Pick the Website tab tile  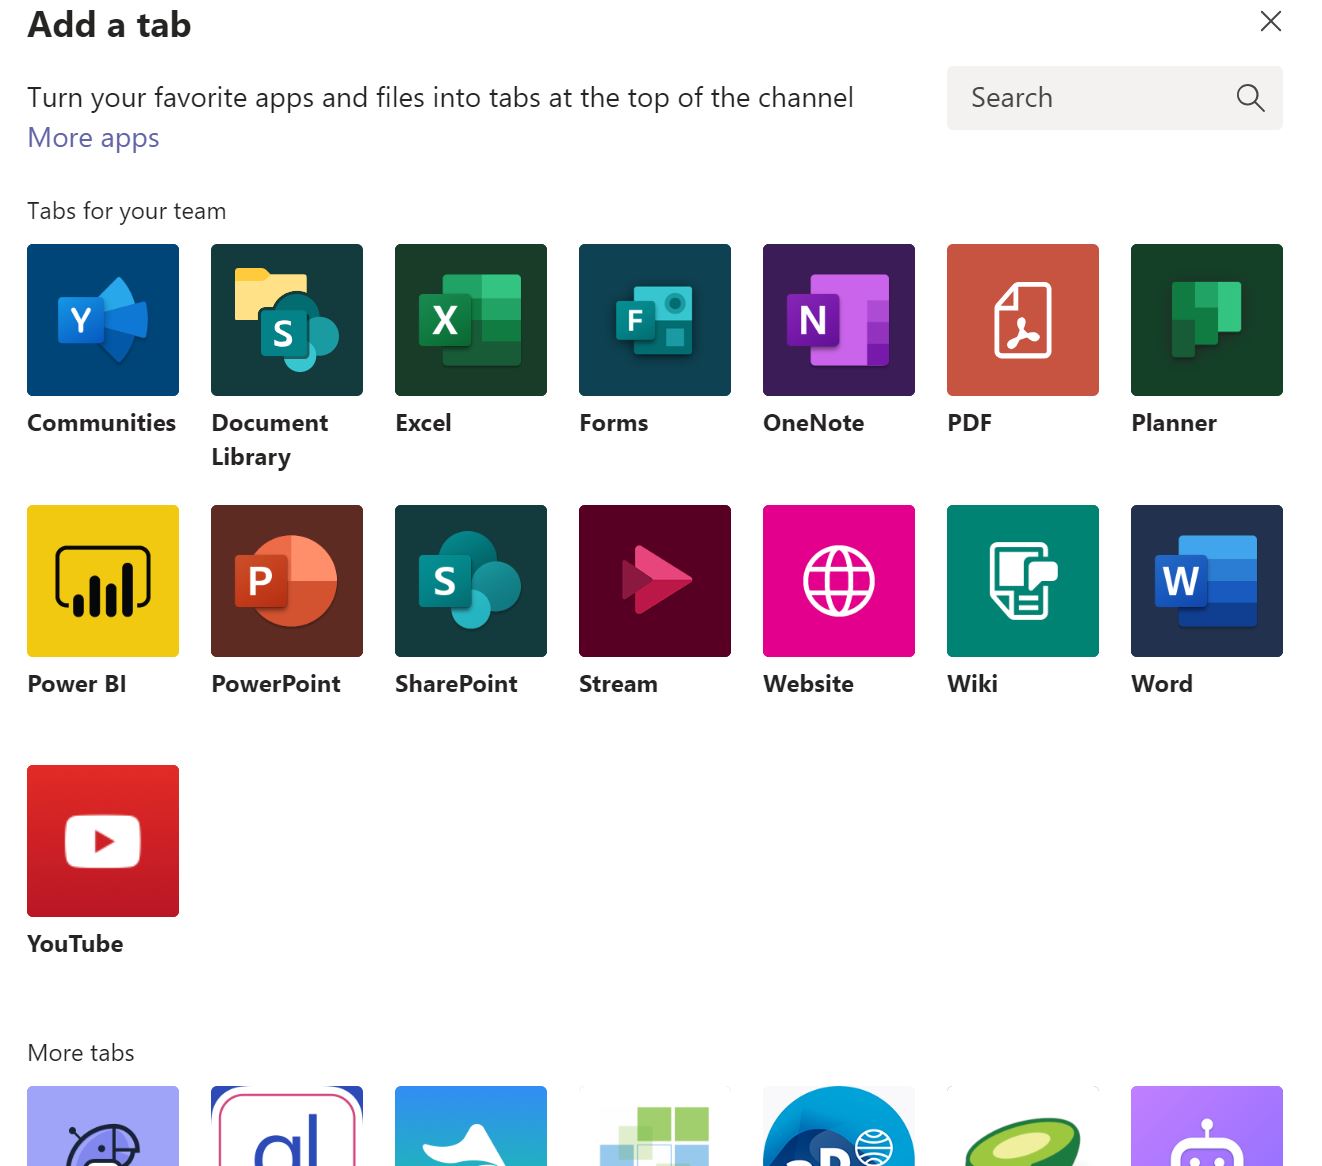pyautogui.click(x=839, y=581)
